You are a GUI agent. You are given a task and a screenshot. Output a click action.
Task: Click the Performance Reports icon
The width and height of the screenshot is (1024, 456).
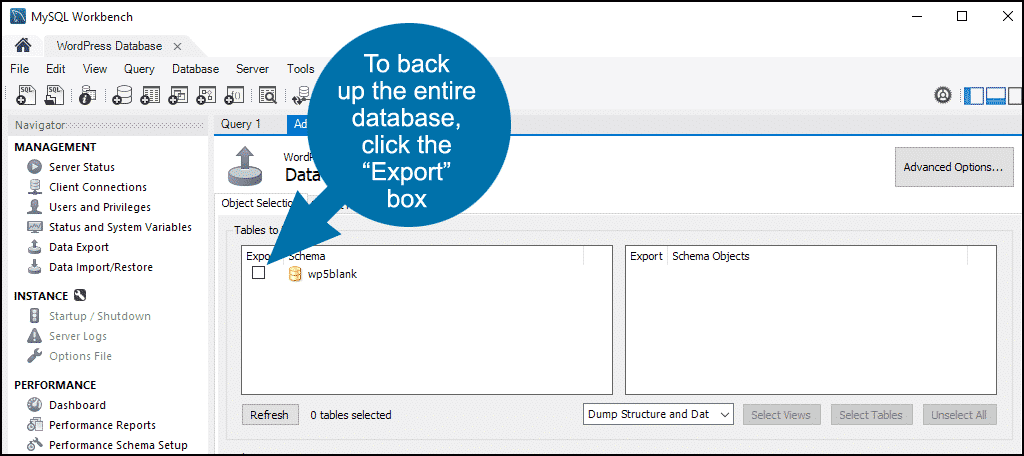coord(35,425)
